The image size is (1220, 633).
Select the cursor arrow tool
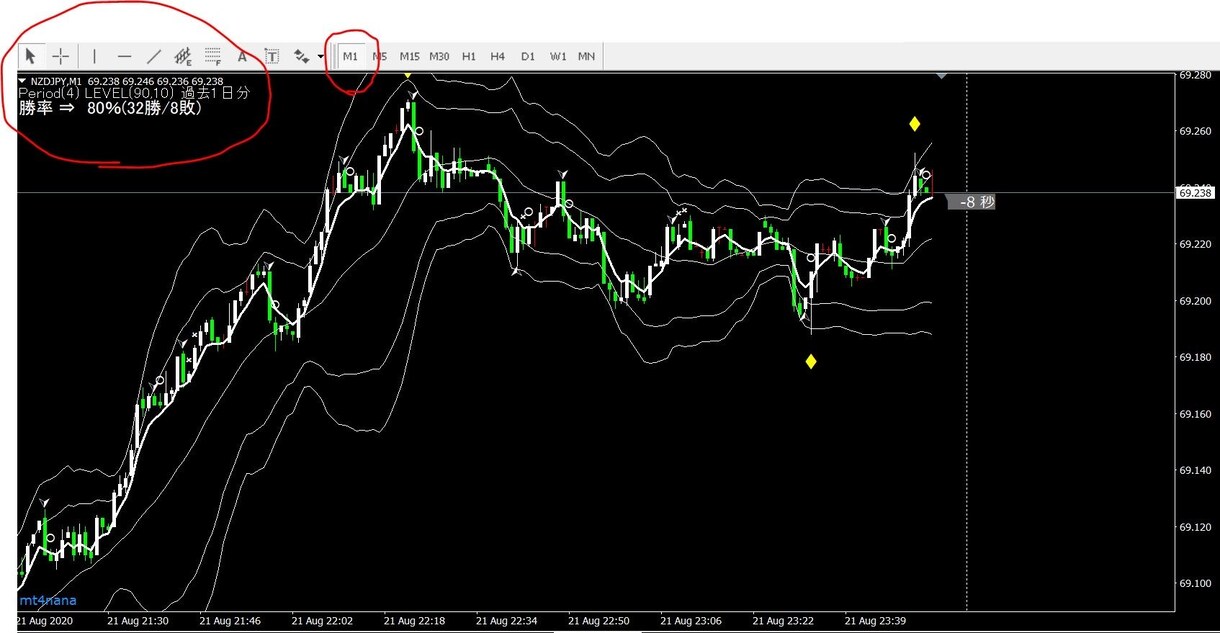point(31,56)
